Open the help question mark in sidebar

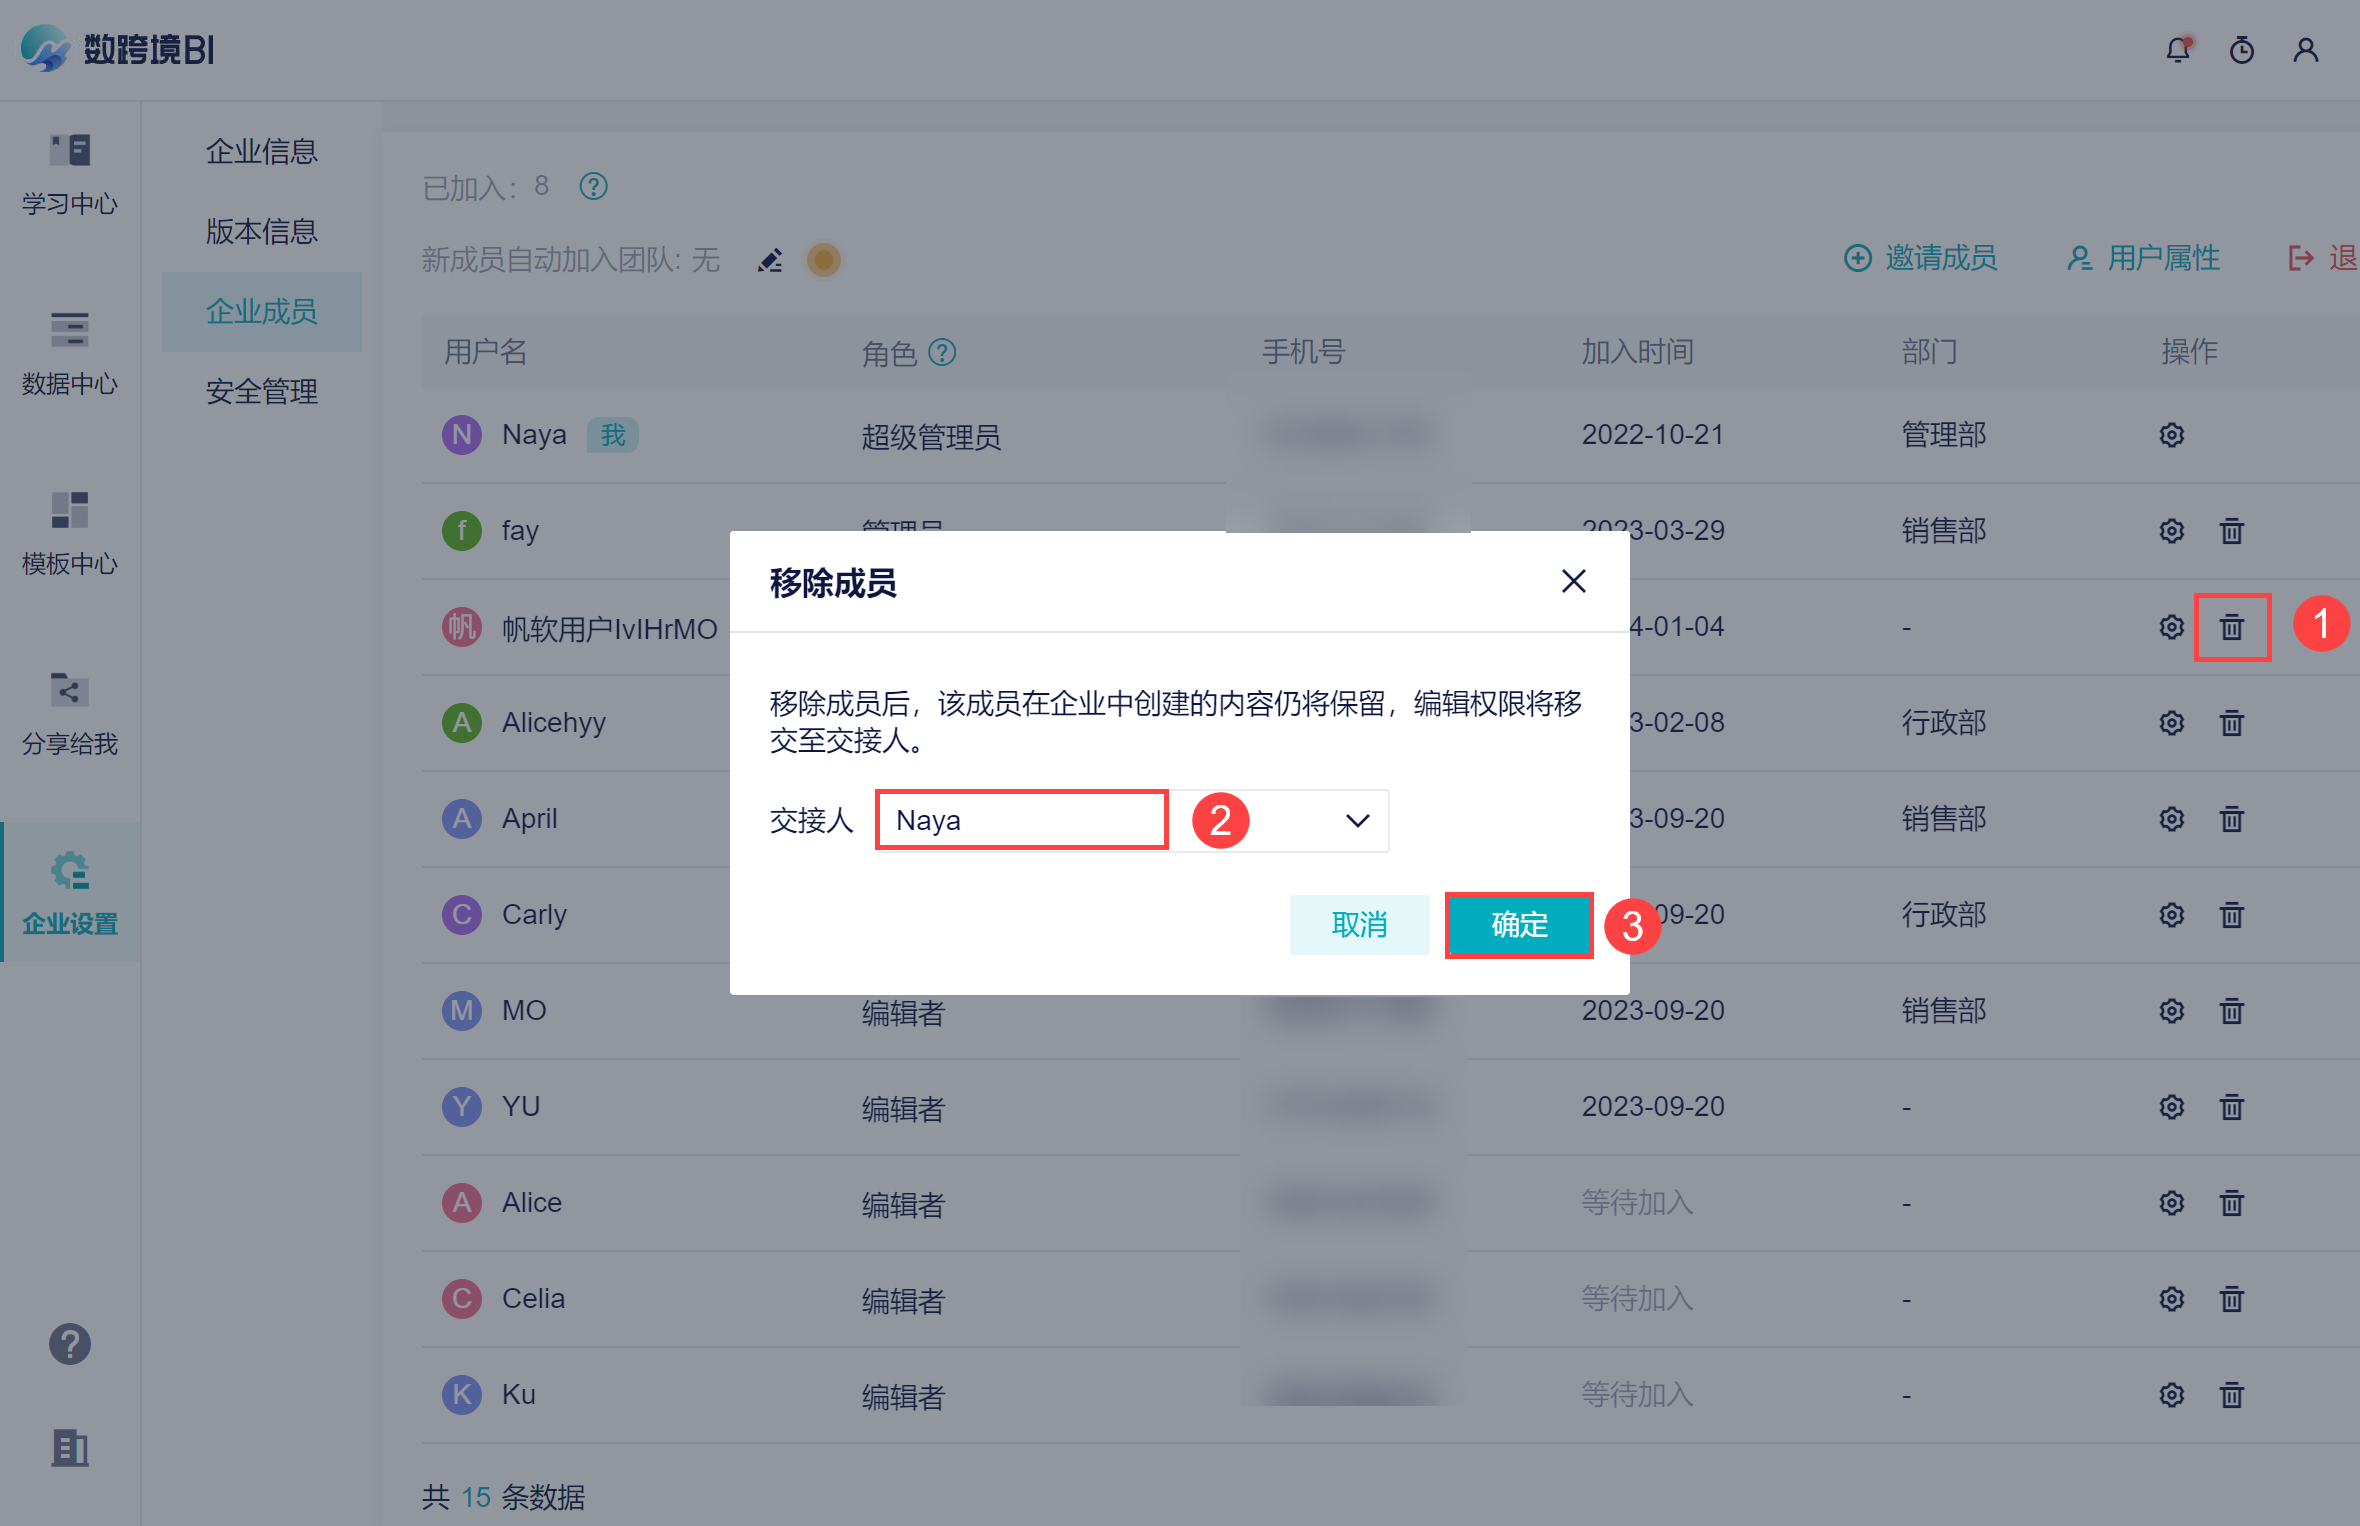point(70,1344)
